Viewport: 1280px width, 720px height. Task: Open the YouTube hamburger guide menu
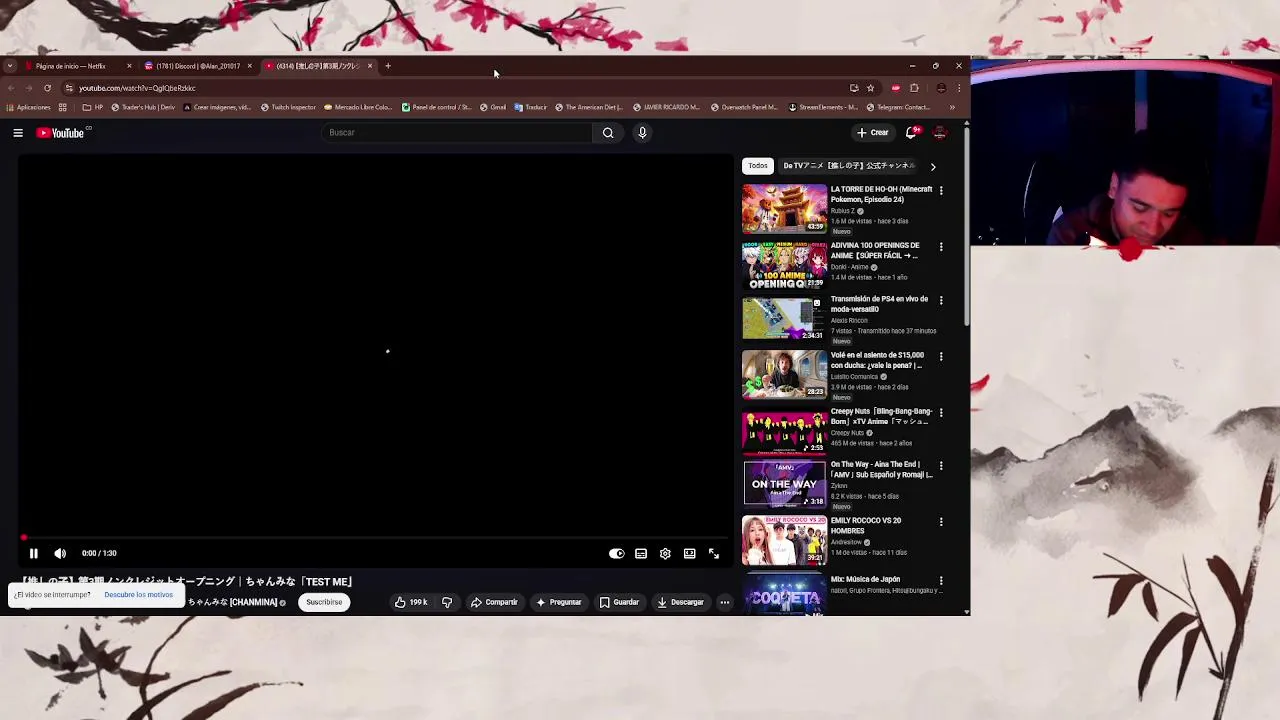[18, 132]
